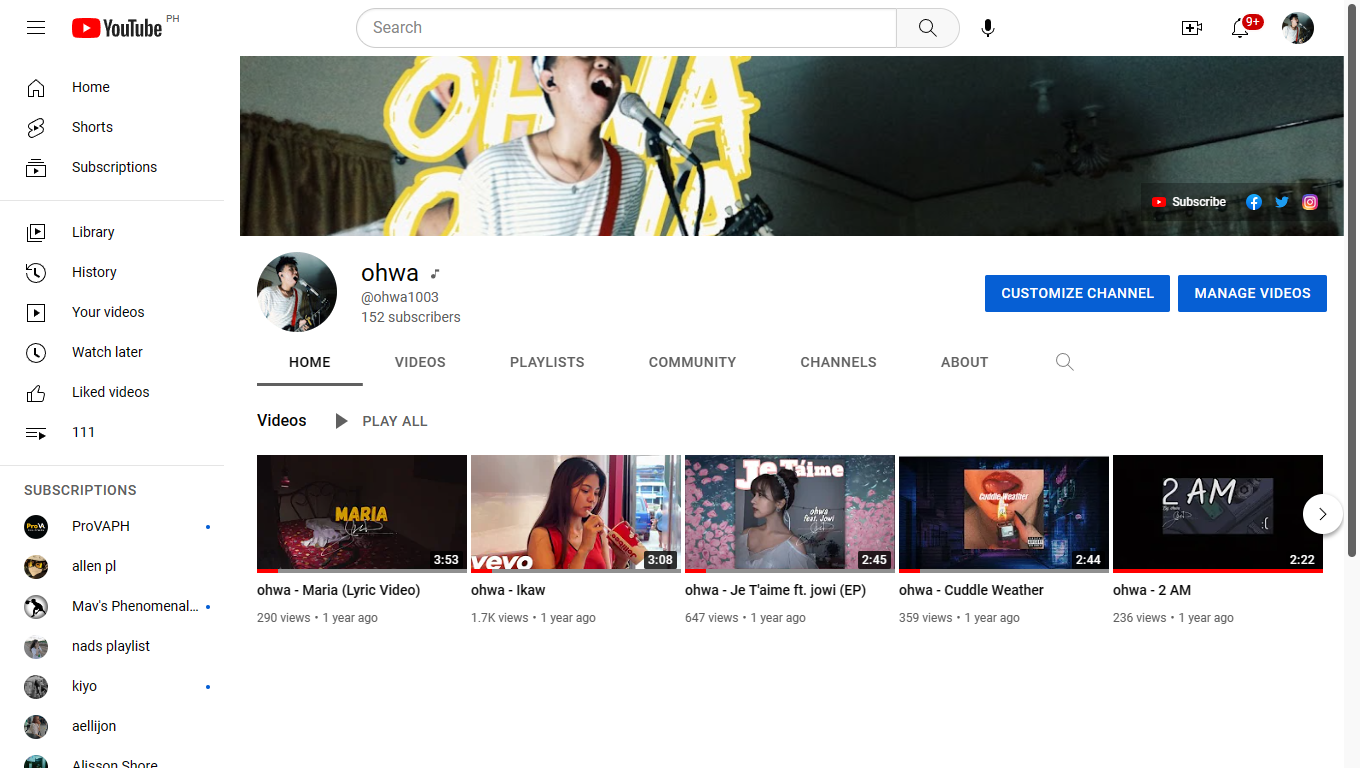Click the @ohwa1003 channel handle
Viewport: 1360px width, 768px height.
click(x=400, y=297)
